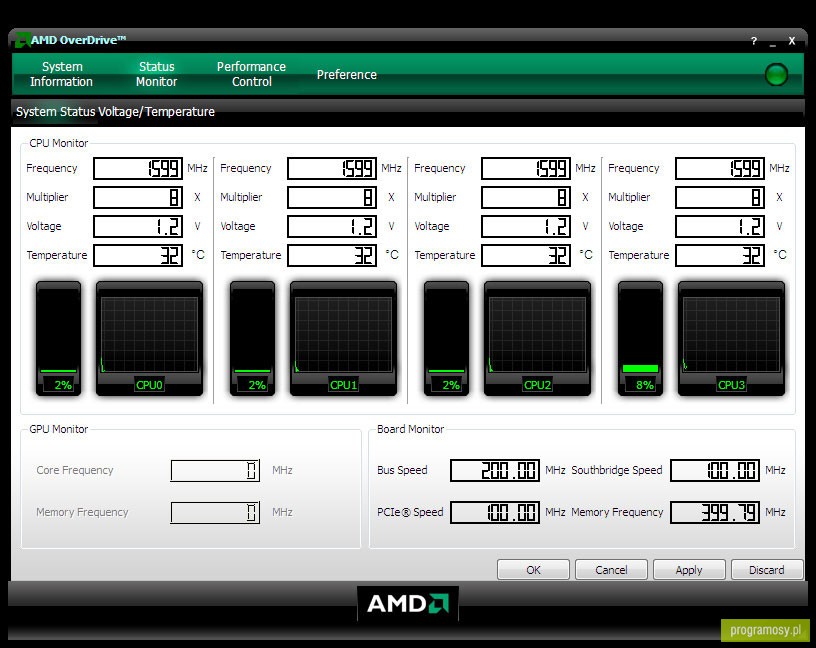Click the CPU1 voltage field

tap(332, 226)
